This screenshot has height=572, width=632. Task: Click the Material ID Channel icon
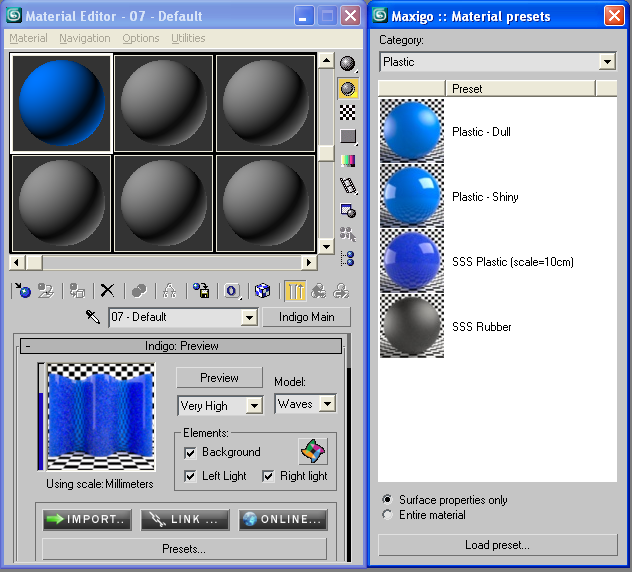(x=232, y=291)
